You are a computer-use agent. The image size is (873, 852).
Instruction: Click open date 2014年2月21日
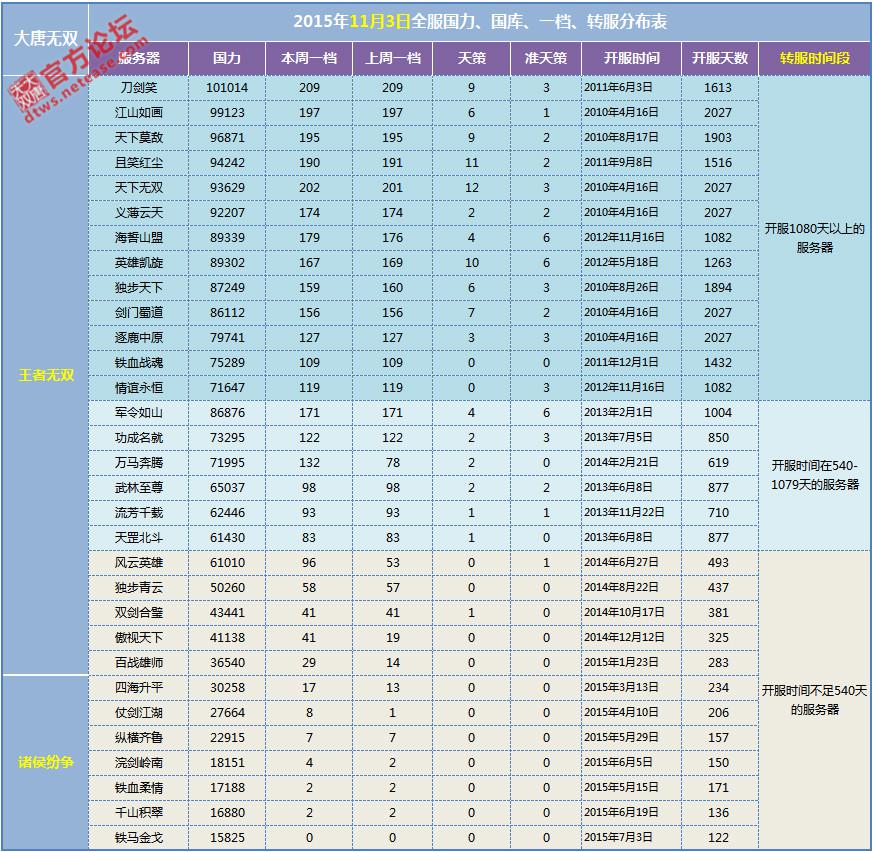(621, 463)
